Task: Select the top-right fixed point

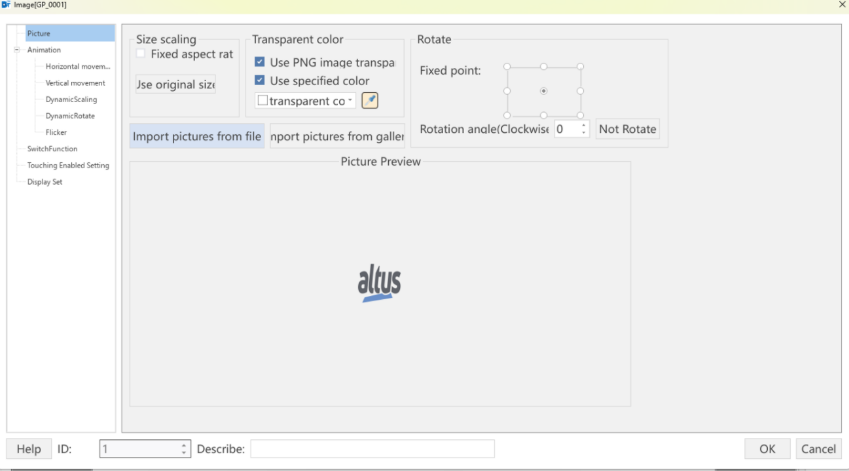Action: point(580,67)
